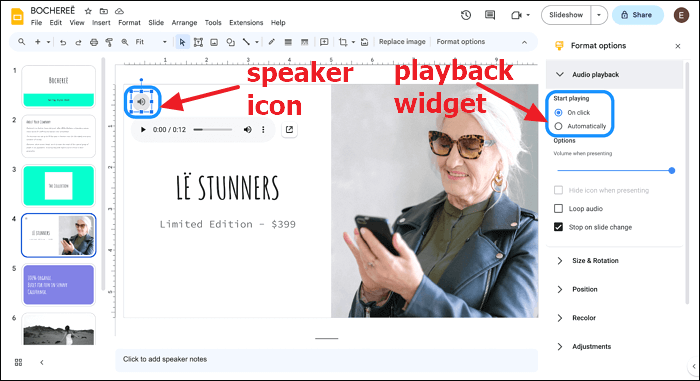The image size is (700, 381).
Task: Add a new slide with the plus icon
Action: coord(38,42)
